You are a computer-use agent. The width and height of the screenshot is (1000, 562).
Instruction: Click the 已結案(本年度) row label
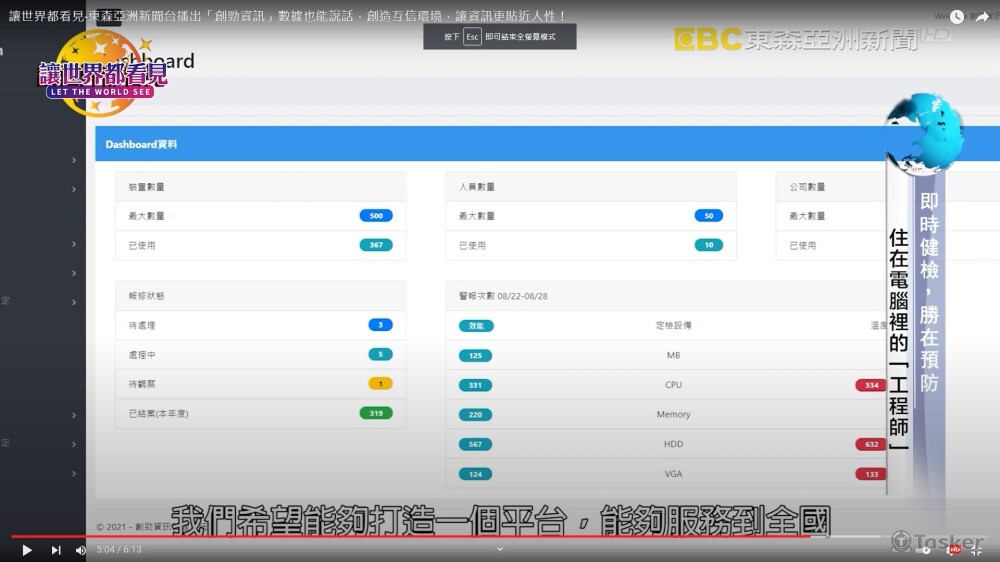(159, 413)
